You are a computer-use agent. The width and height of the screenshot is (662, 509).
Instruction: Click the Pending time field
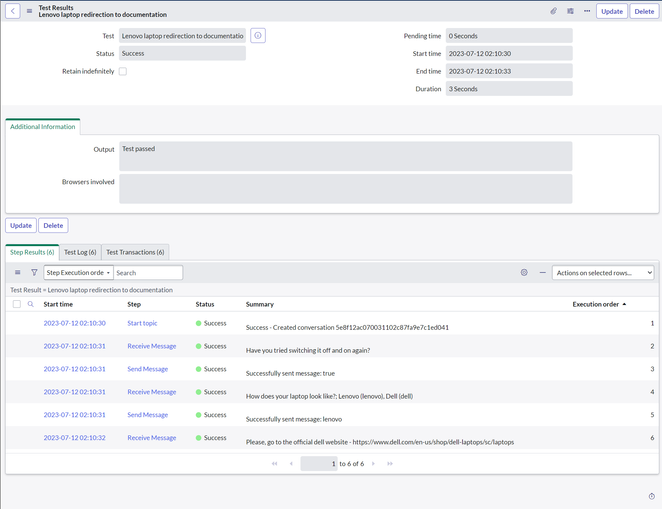click(x=509, y=36)
